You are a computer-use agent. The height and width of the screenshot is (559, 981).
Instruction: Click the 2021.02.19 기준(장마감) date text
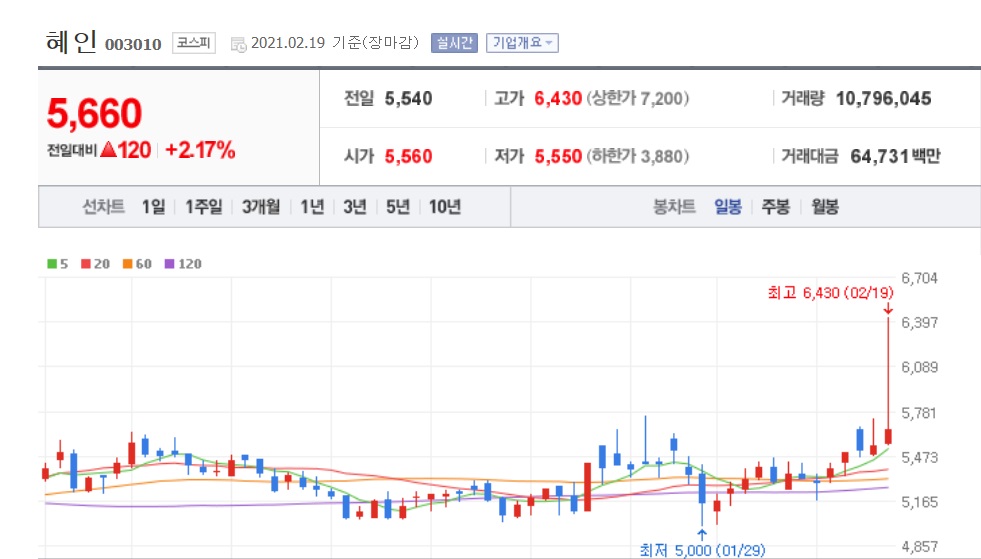click(x=335, y=43)
